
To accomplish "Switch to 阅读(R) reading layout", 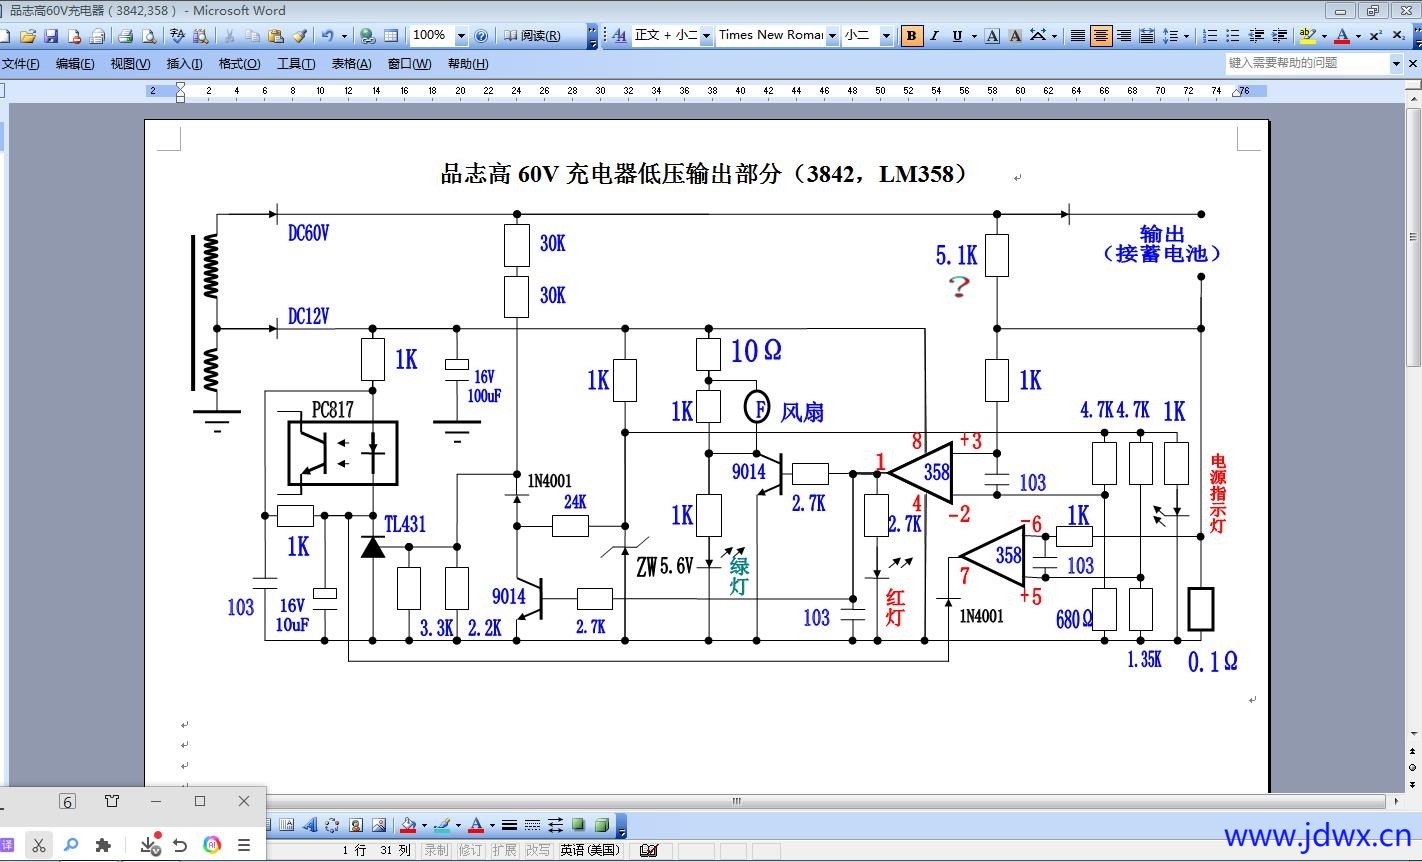I will [532, 36].
